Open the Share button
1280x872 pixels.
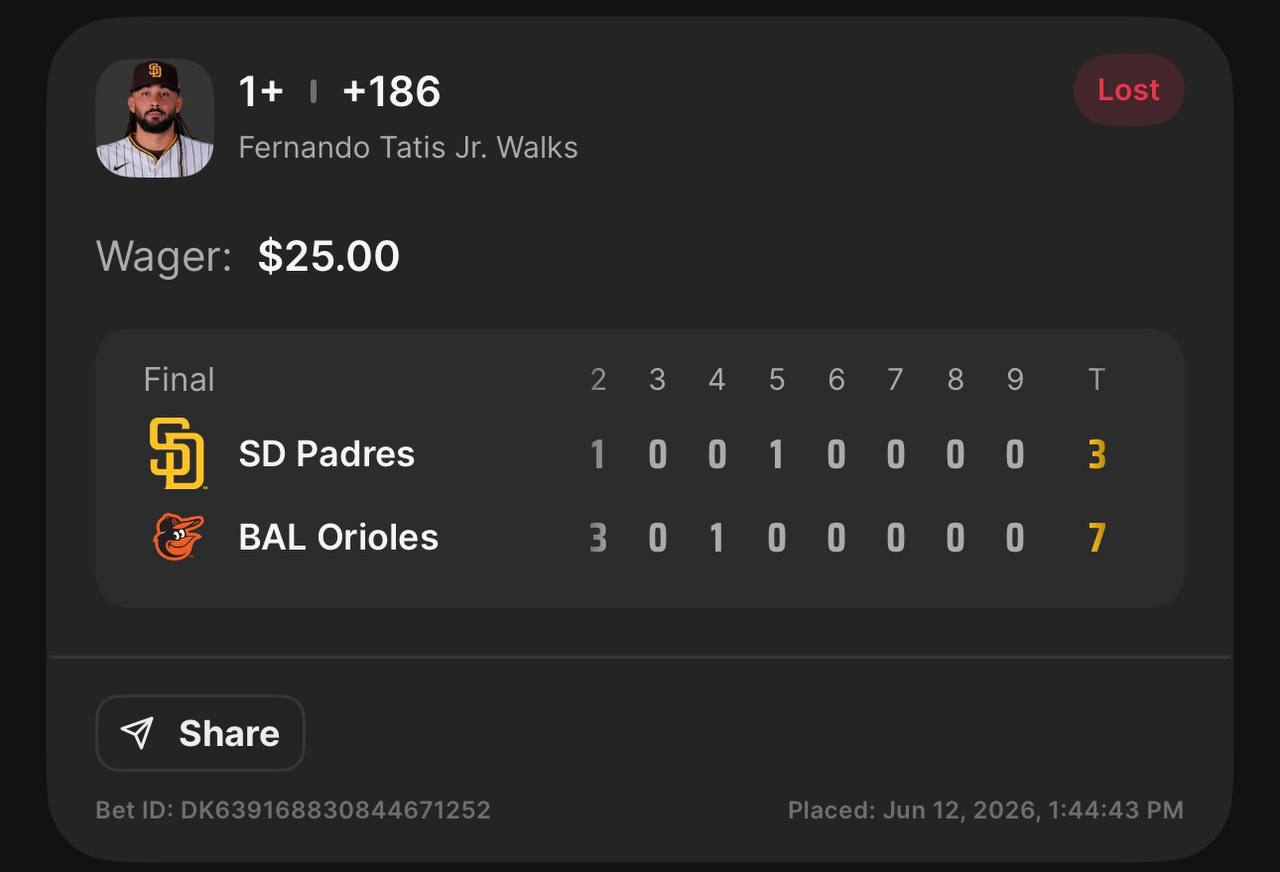tap(200, 733)
